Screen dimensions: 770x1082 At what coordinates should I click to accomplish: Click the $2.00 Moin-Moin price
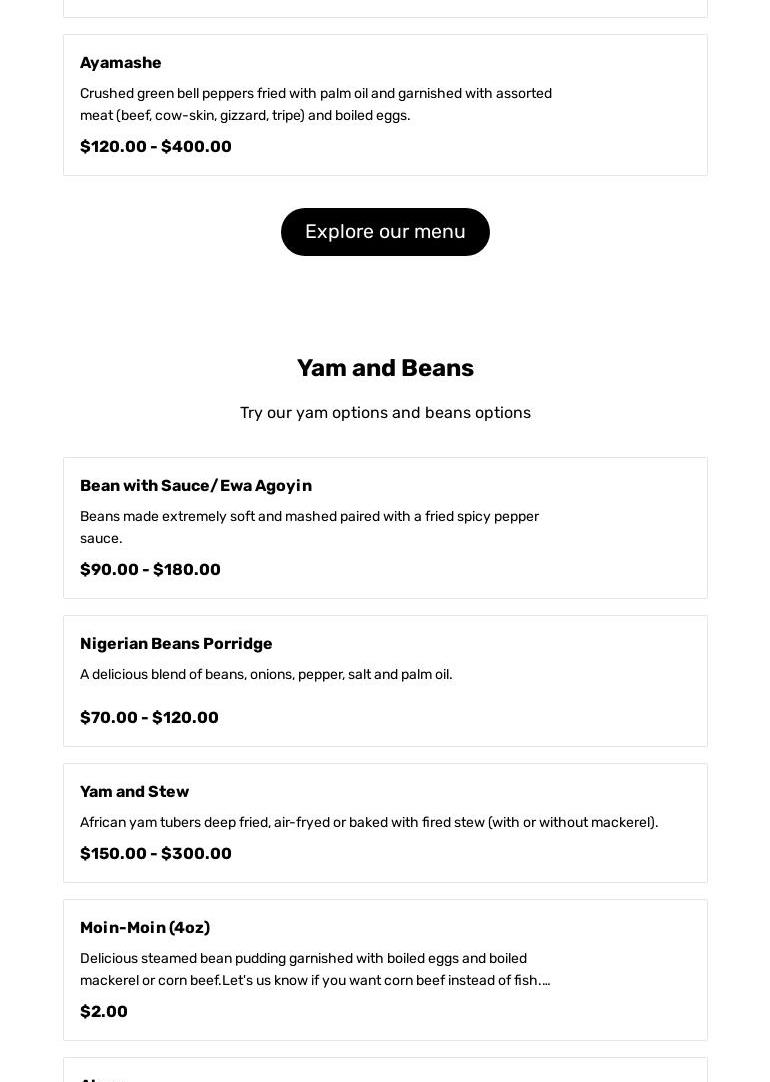(x=104, y=1012)
